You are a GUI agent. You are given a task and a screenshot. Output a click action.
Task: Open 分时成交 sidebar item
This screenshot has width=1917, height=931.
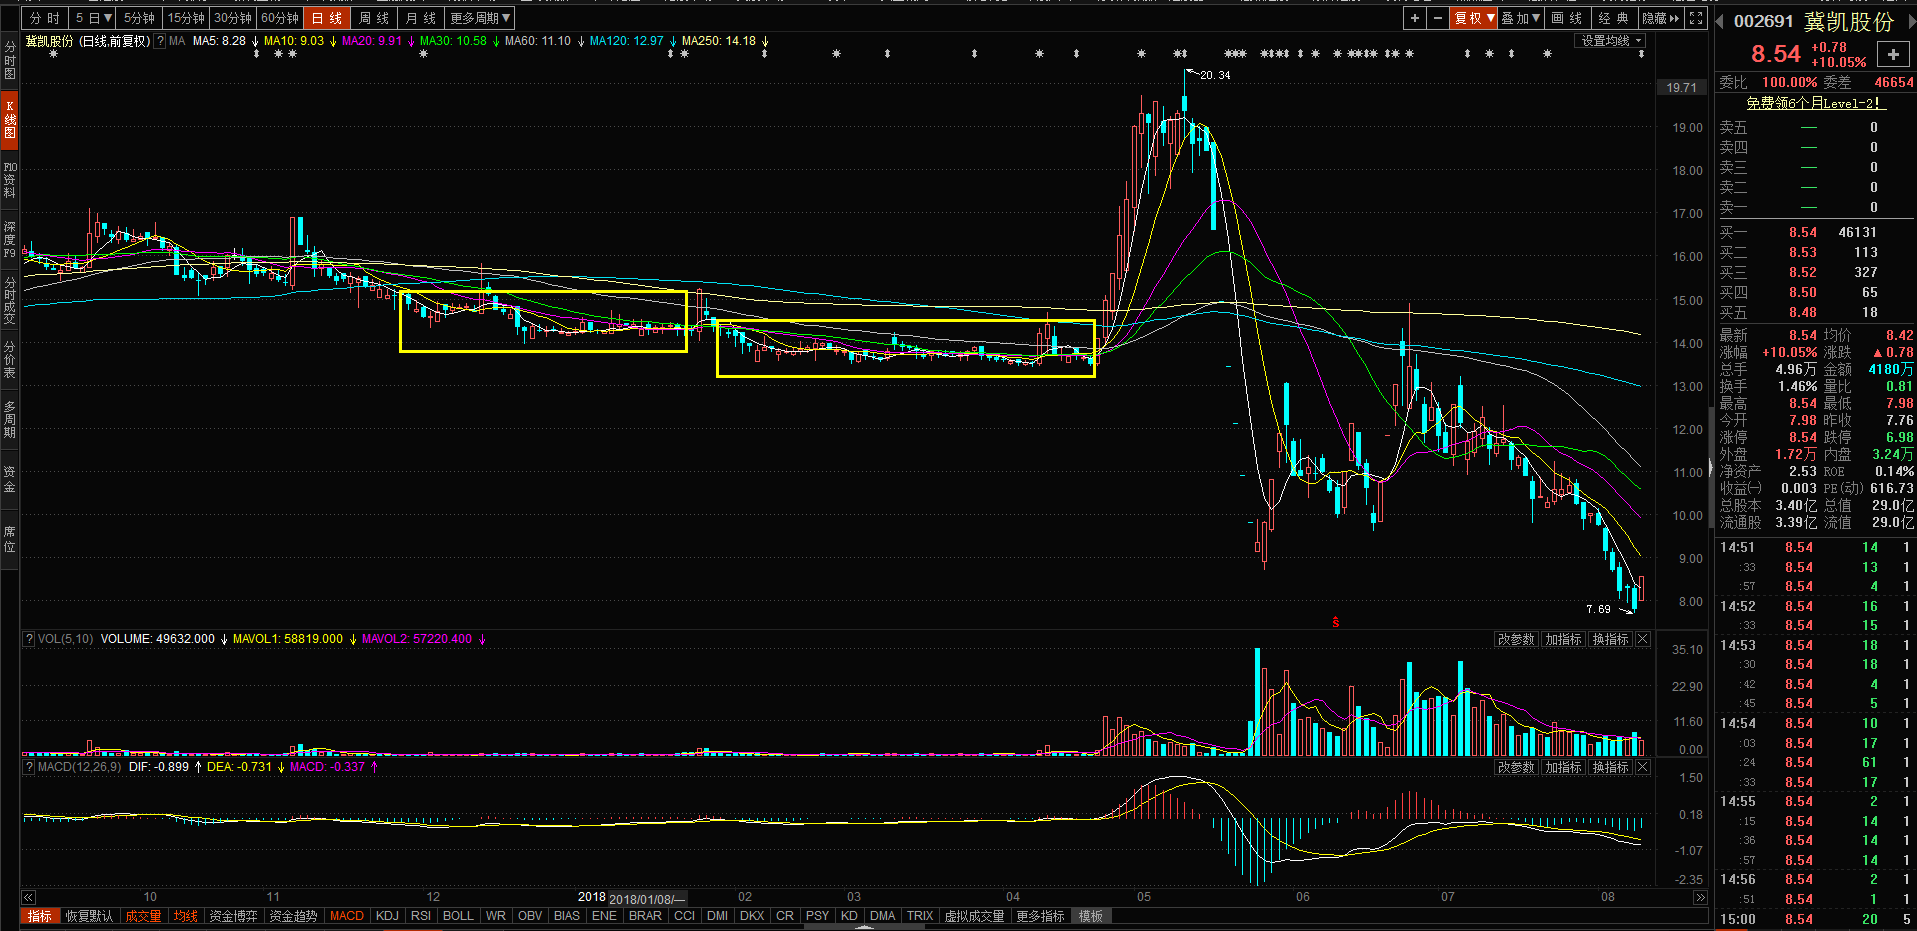[x=9, y=301]
